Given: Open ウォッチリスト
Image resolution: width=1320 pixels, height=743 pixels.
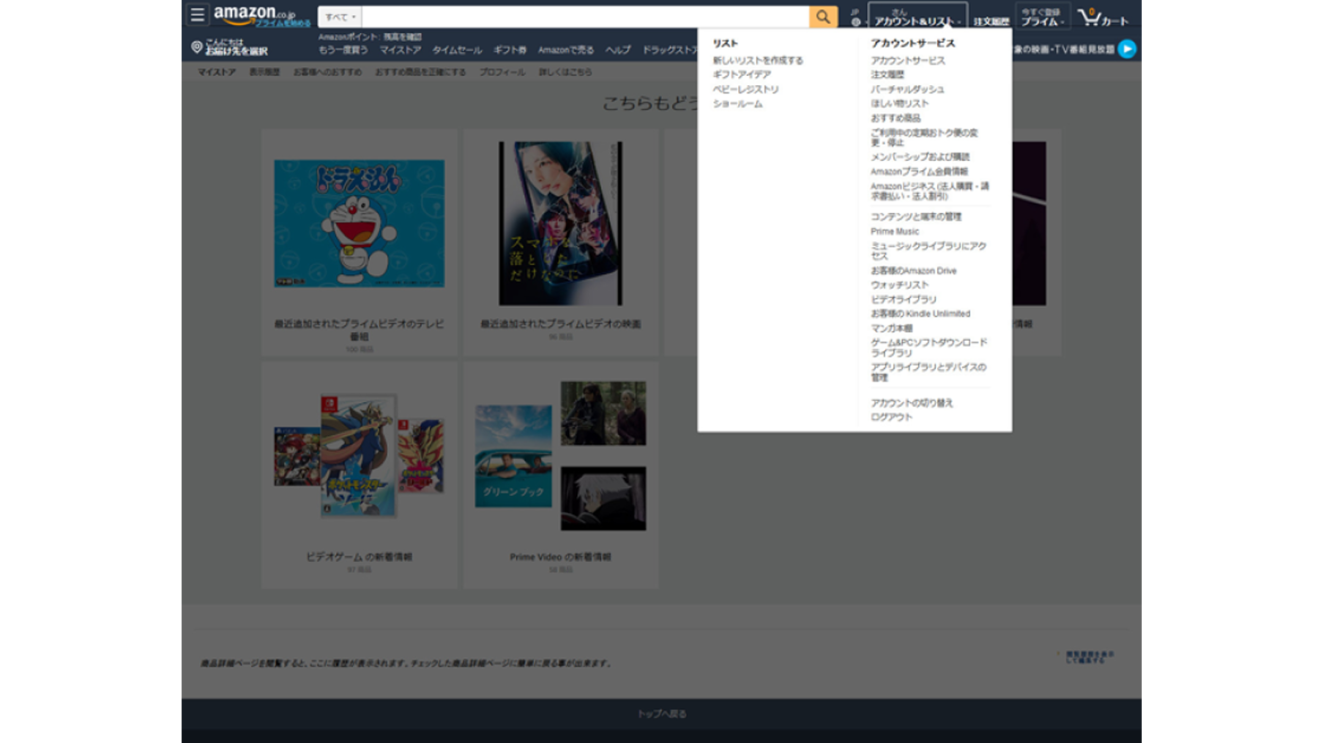Looking at the screenshot, I should [x=900, y=285].
